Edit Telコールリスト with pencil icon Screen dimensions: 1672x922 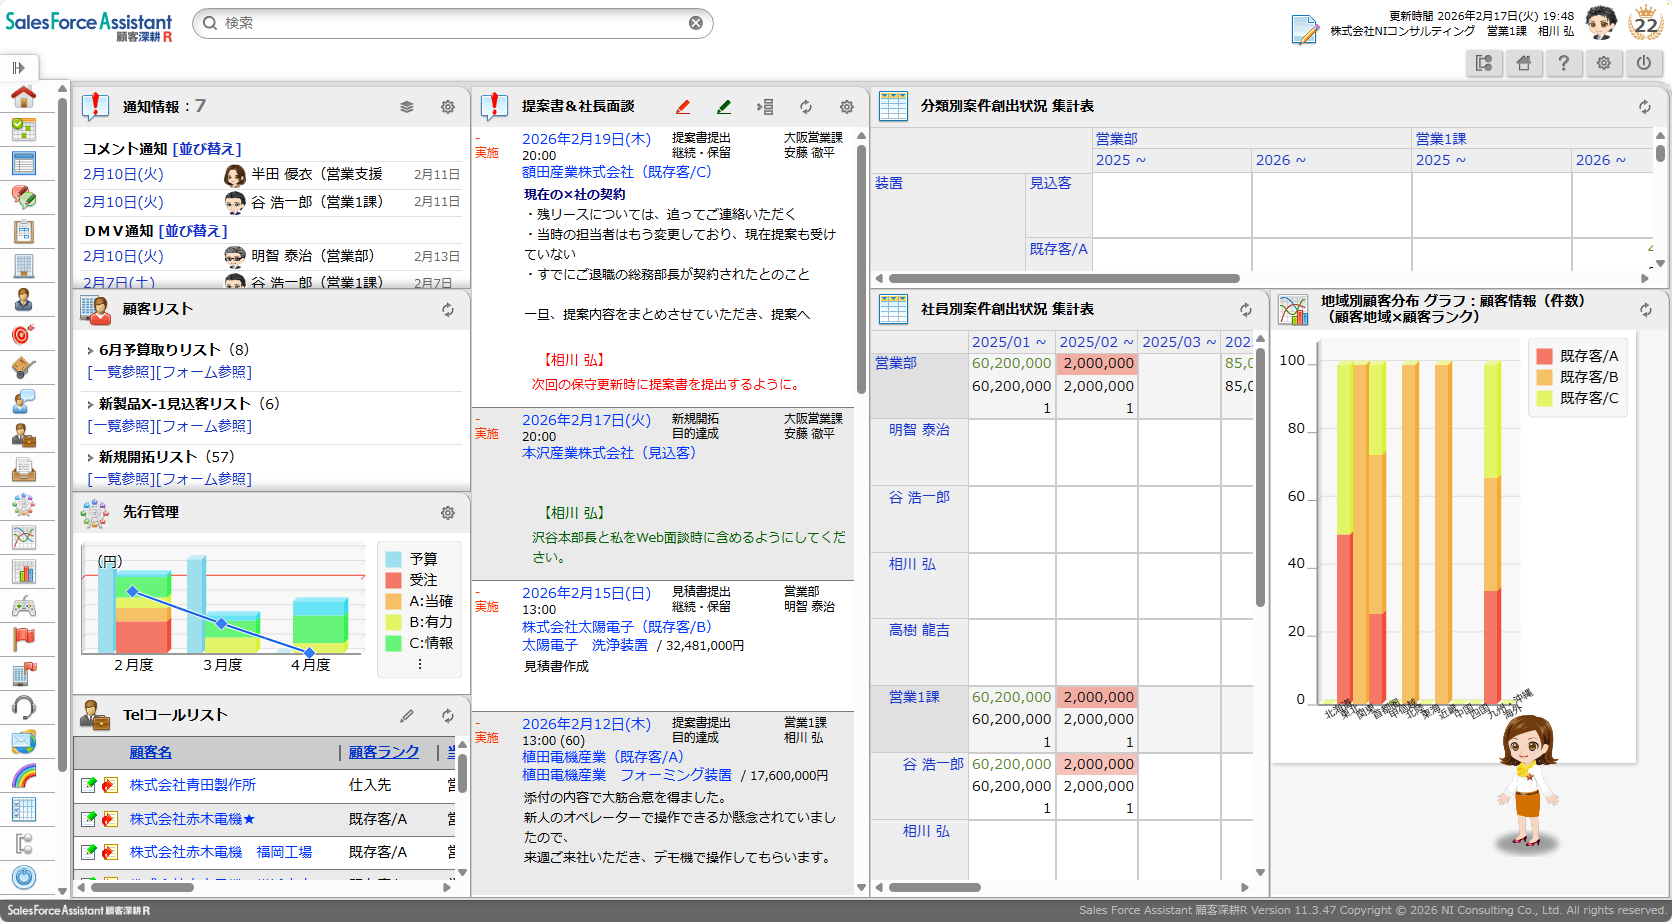click(x=407, y=716)
